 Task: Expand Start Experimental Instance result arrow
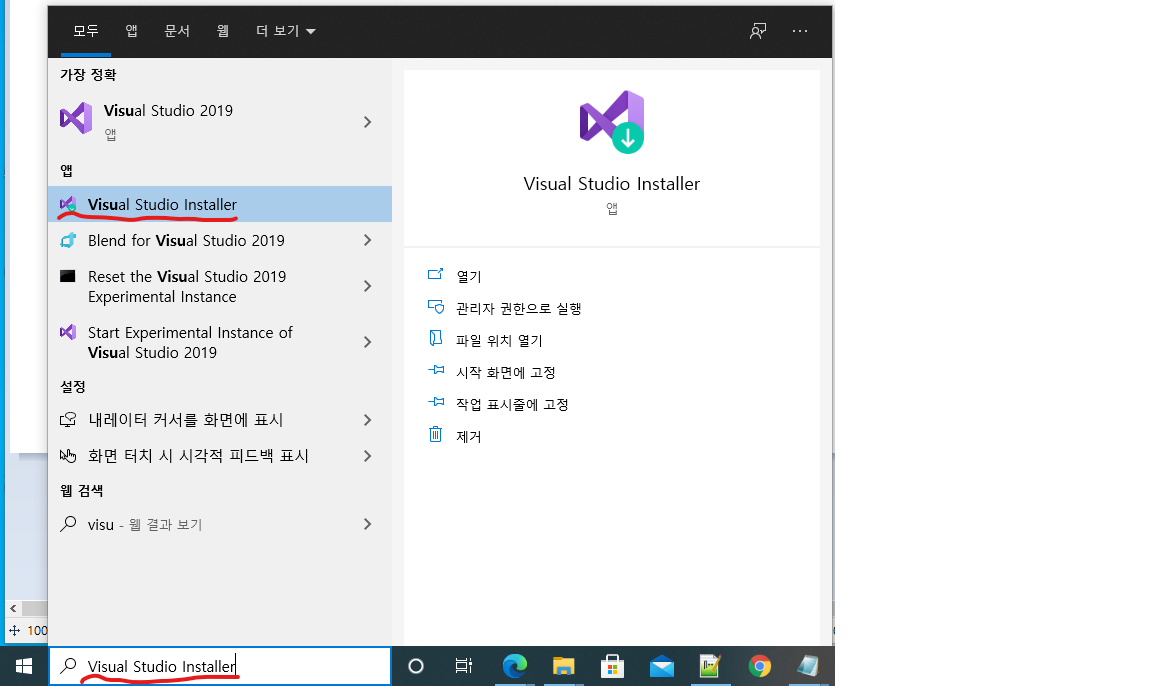coord(367,342)
